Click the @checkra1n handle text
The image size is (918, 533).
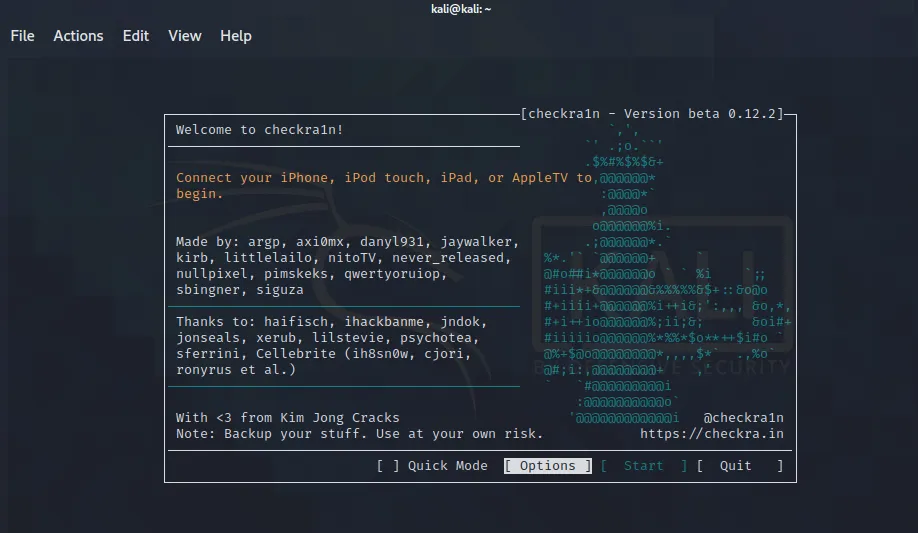click(743, 418)
